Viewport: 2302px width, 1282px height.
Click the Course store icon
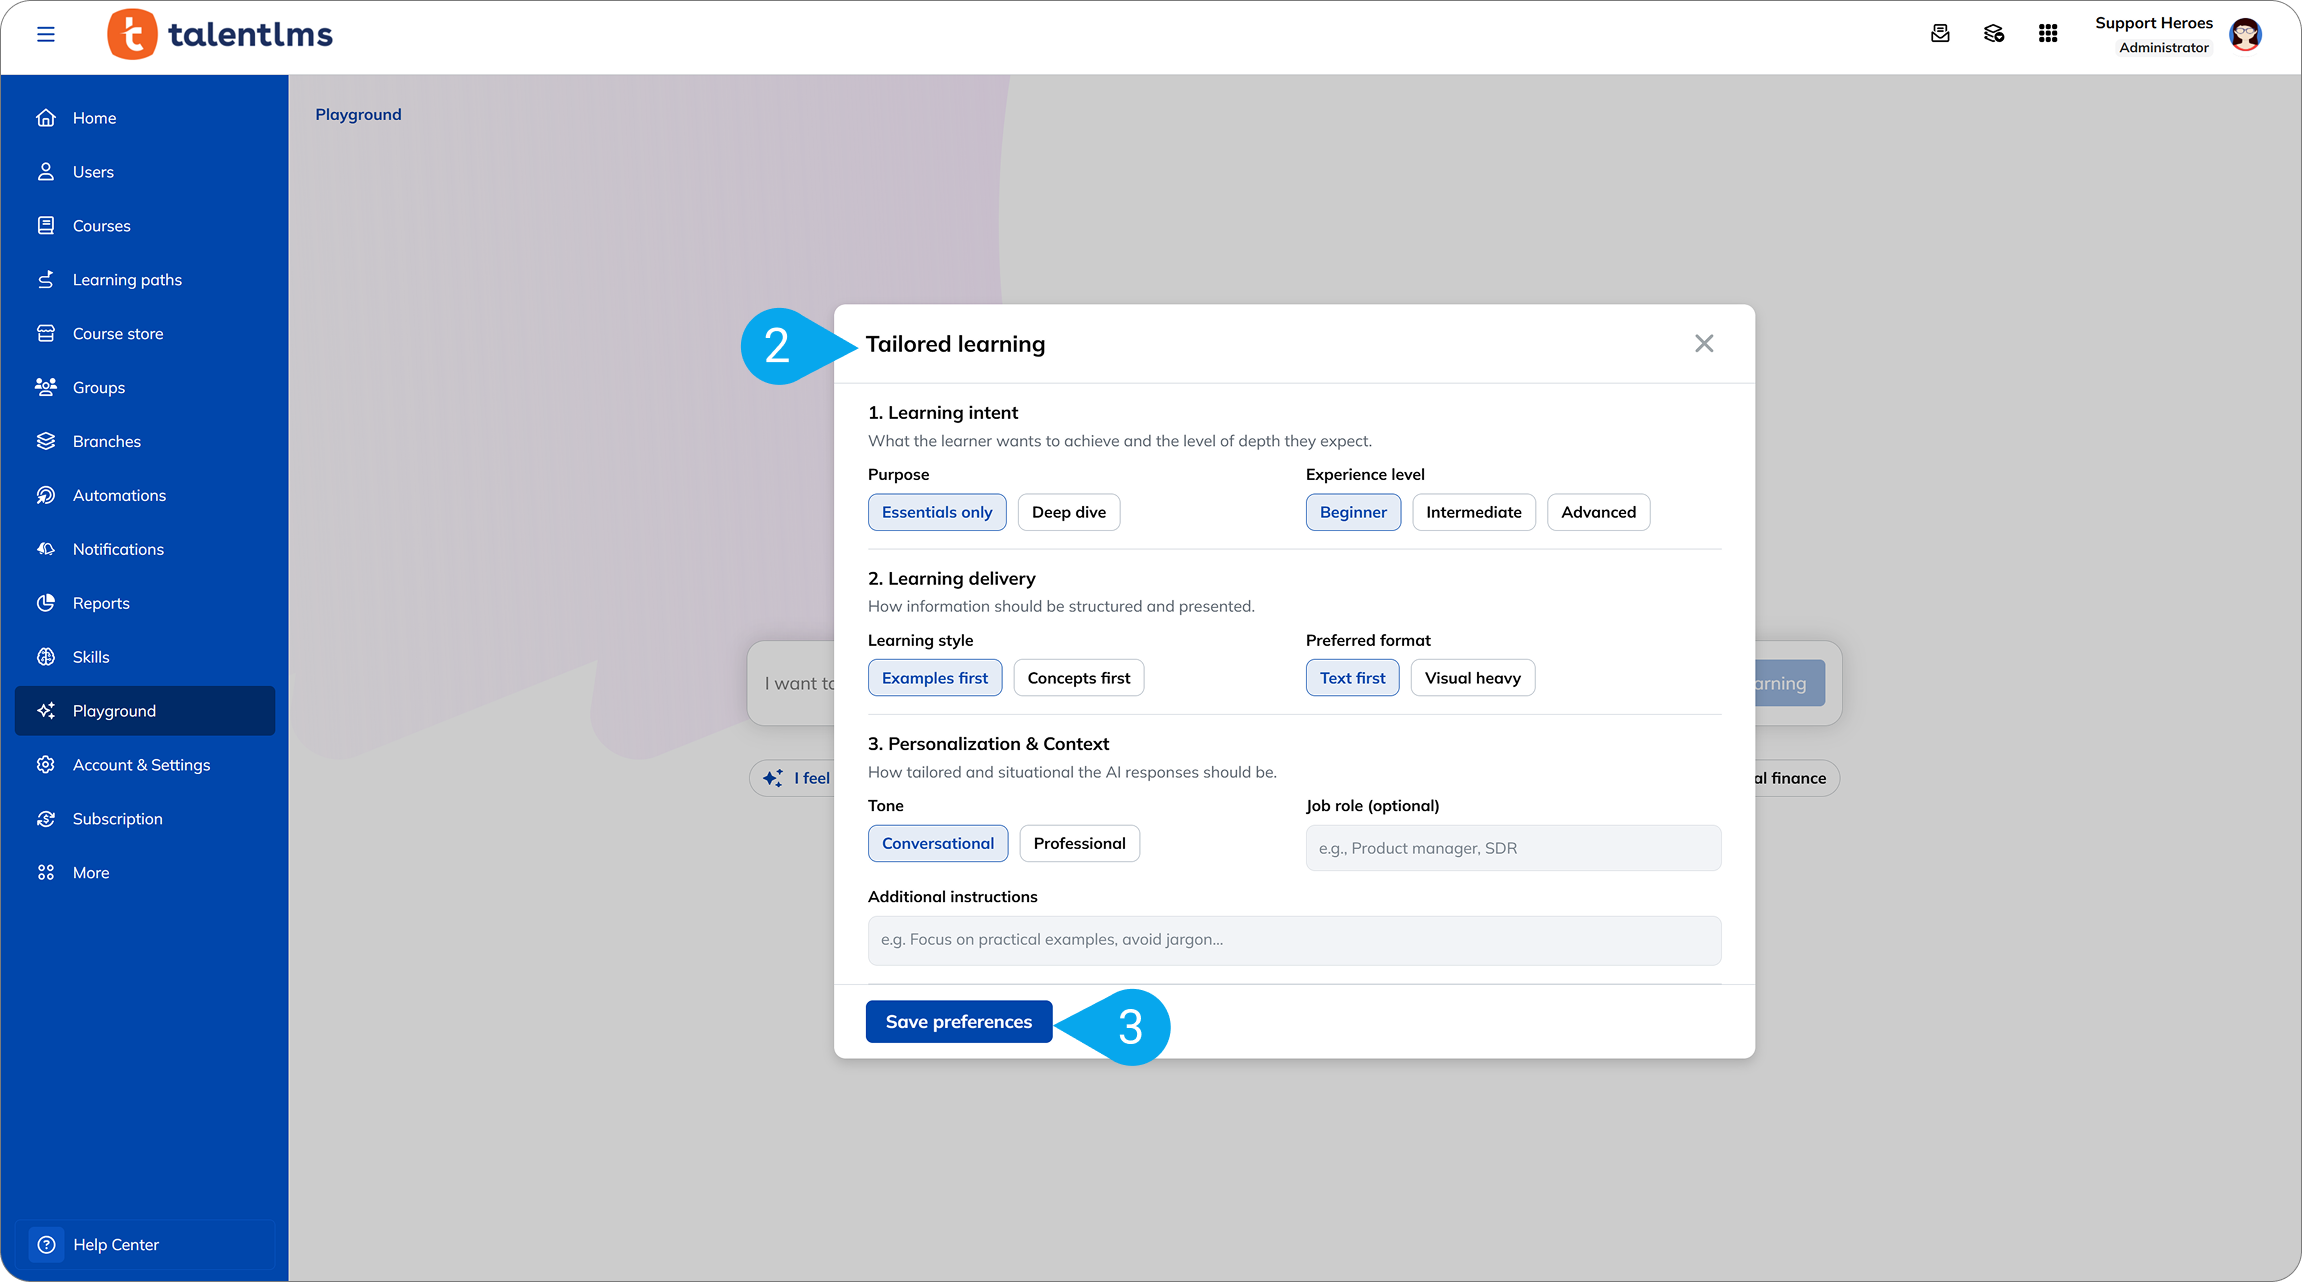click(46, 334)
